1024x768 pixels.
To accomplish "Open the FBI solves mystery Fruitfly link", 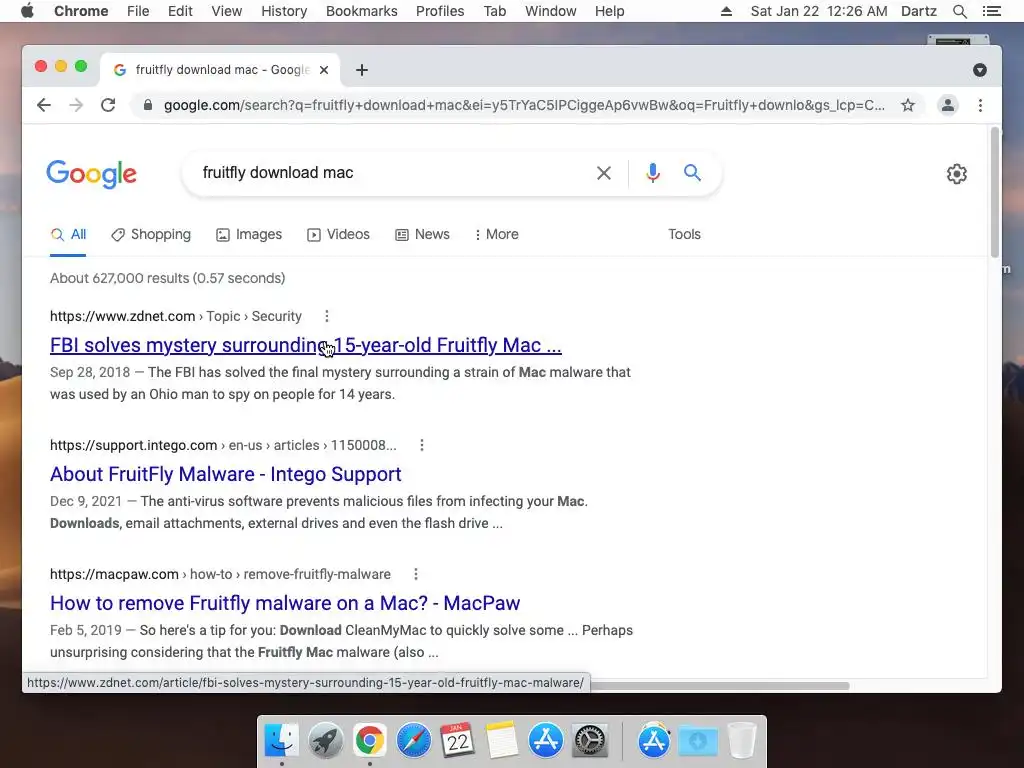I will (306, 345).
